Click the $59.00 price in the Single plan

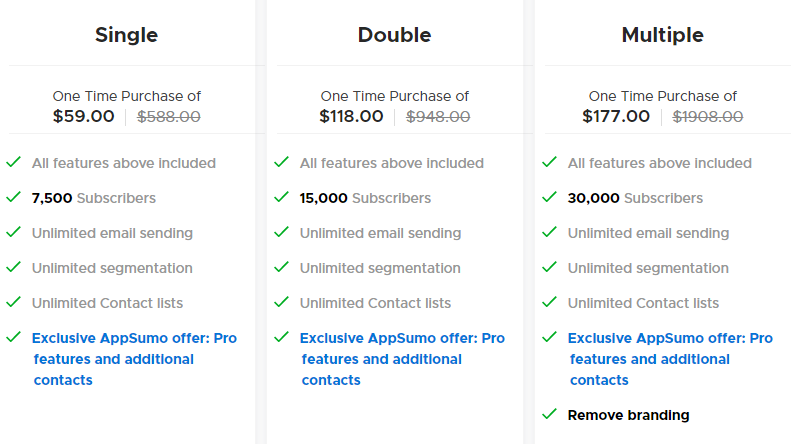click(x=84, y=117)
